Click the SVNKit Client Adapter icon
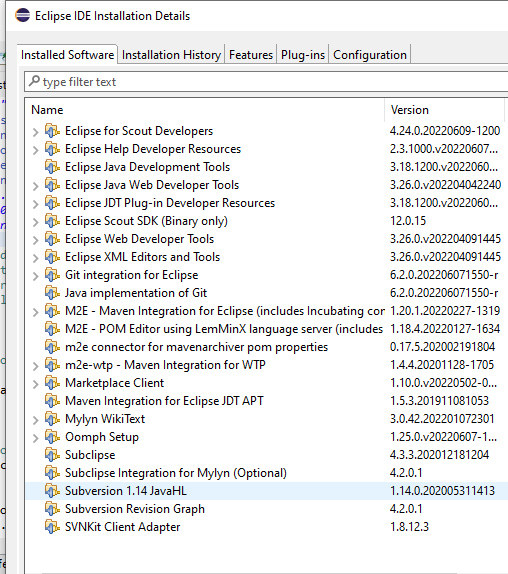Screen dimensions: 508x574 pos(52,526)
